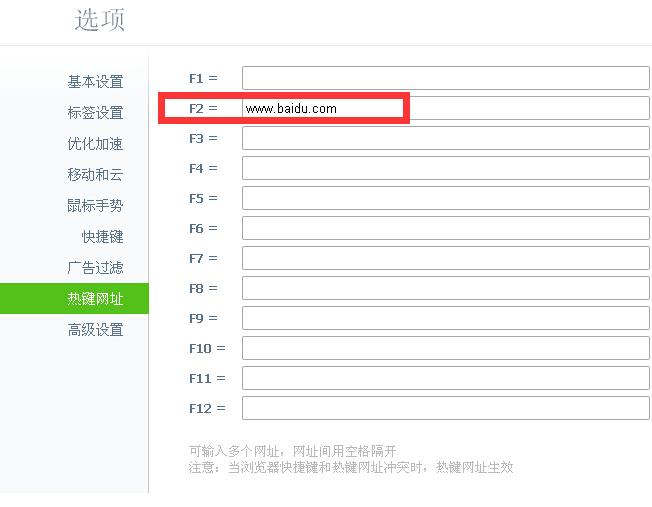The height and width of the screenshot is (507, 652).
Task: Click the F12 hotkey input box
Action: pos(445,408)
